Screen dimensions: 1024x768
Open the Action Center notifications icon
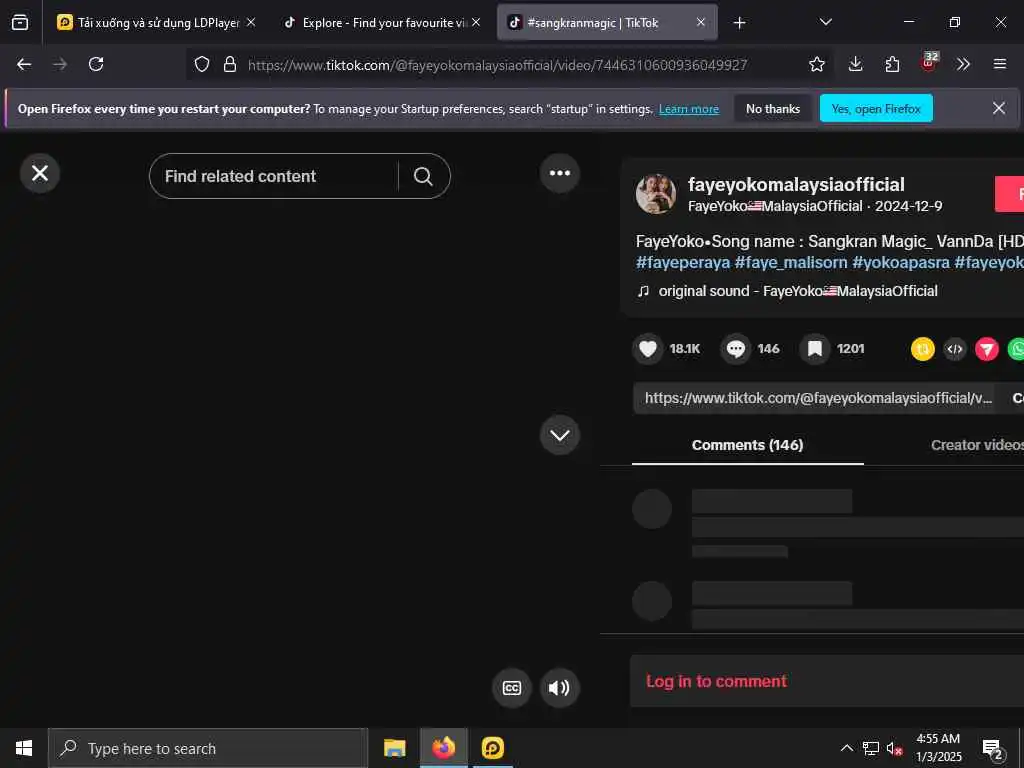tap(993, 748)
